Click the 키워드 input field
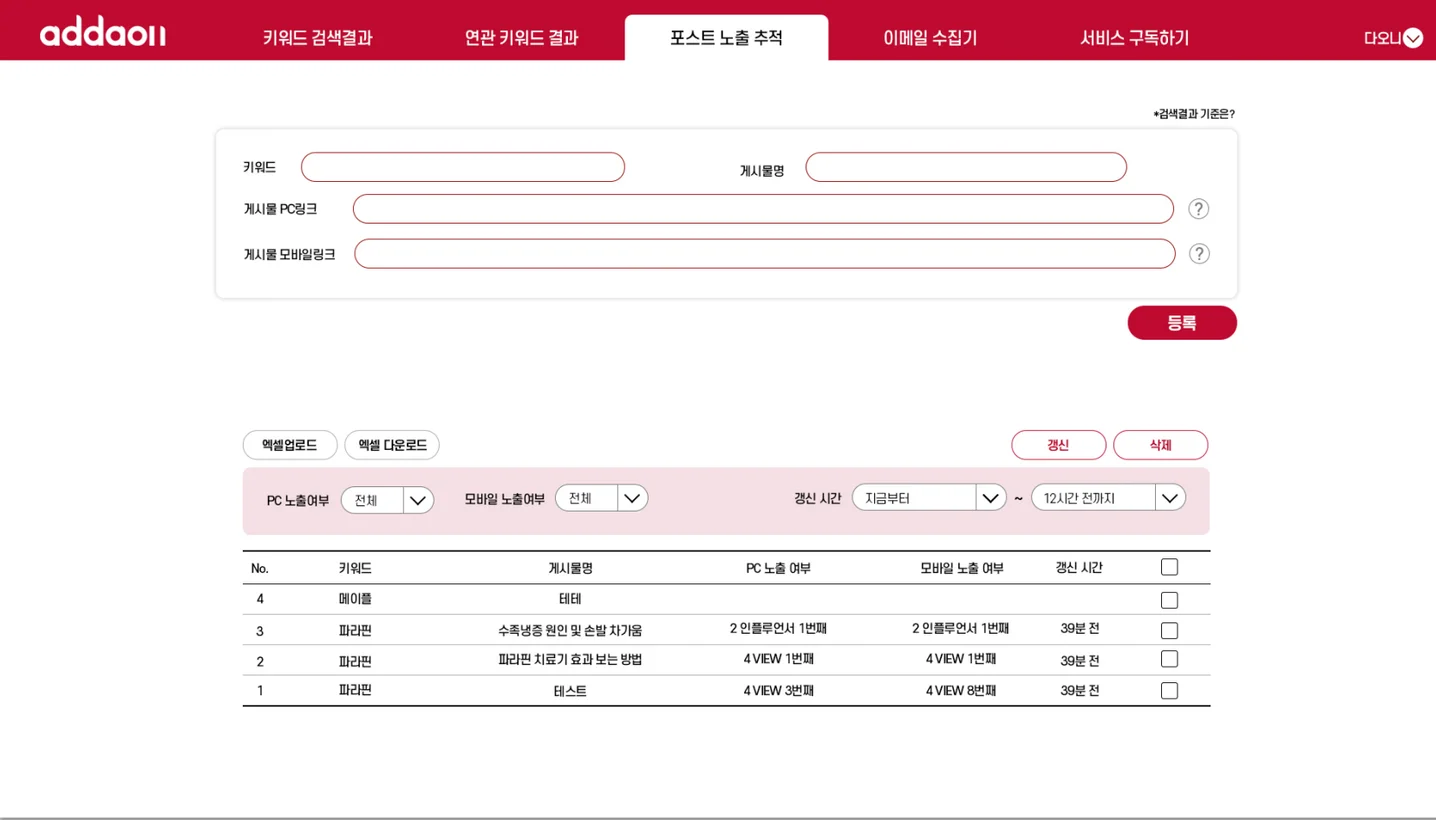 tap(463, 167)
